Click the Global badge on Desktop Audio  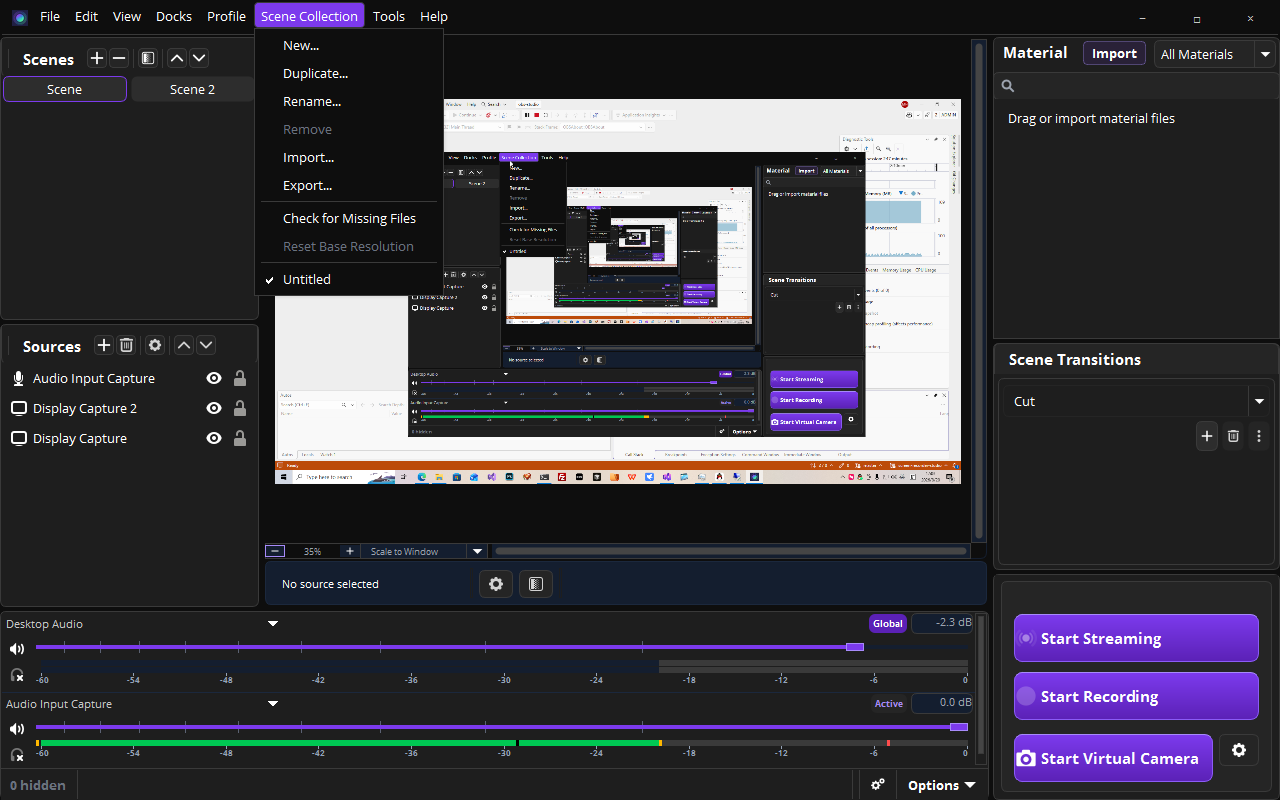[887, 623]
